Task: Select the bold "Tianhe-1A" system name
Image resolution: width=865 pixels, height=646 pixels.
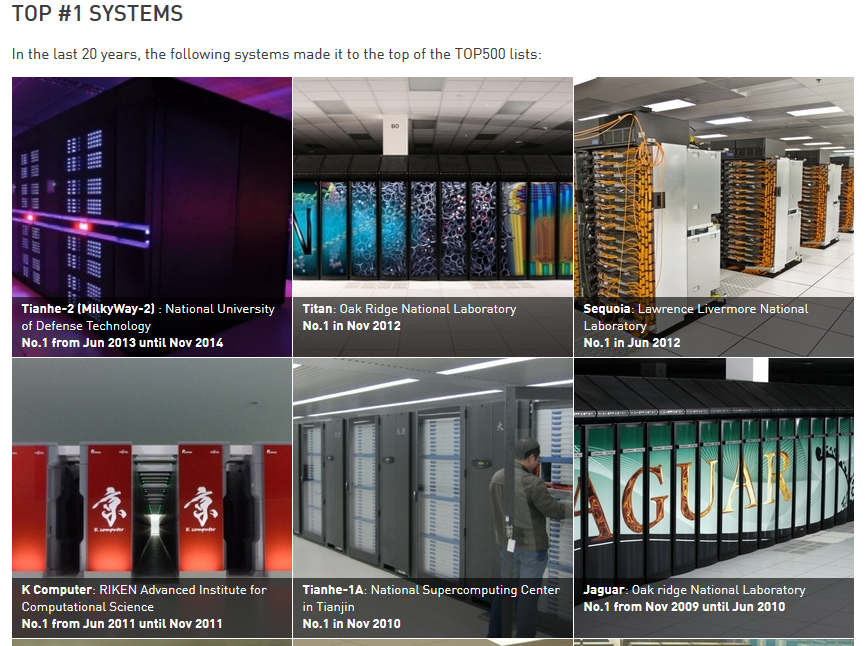Action: 333,590
